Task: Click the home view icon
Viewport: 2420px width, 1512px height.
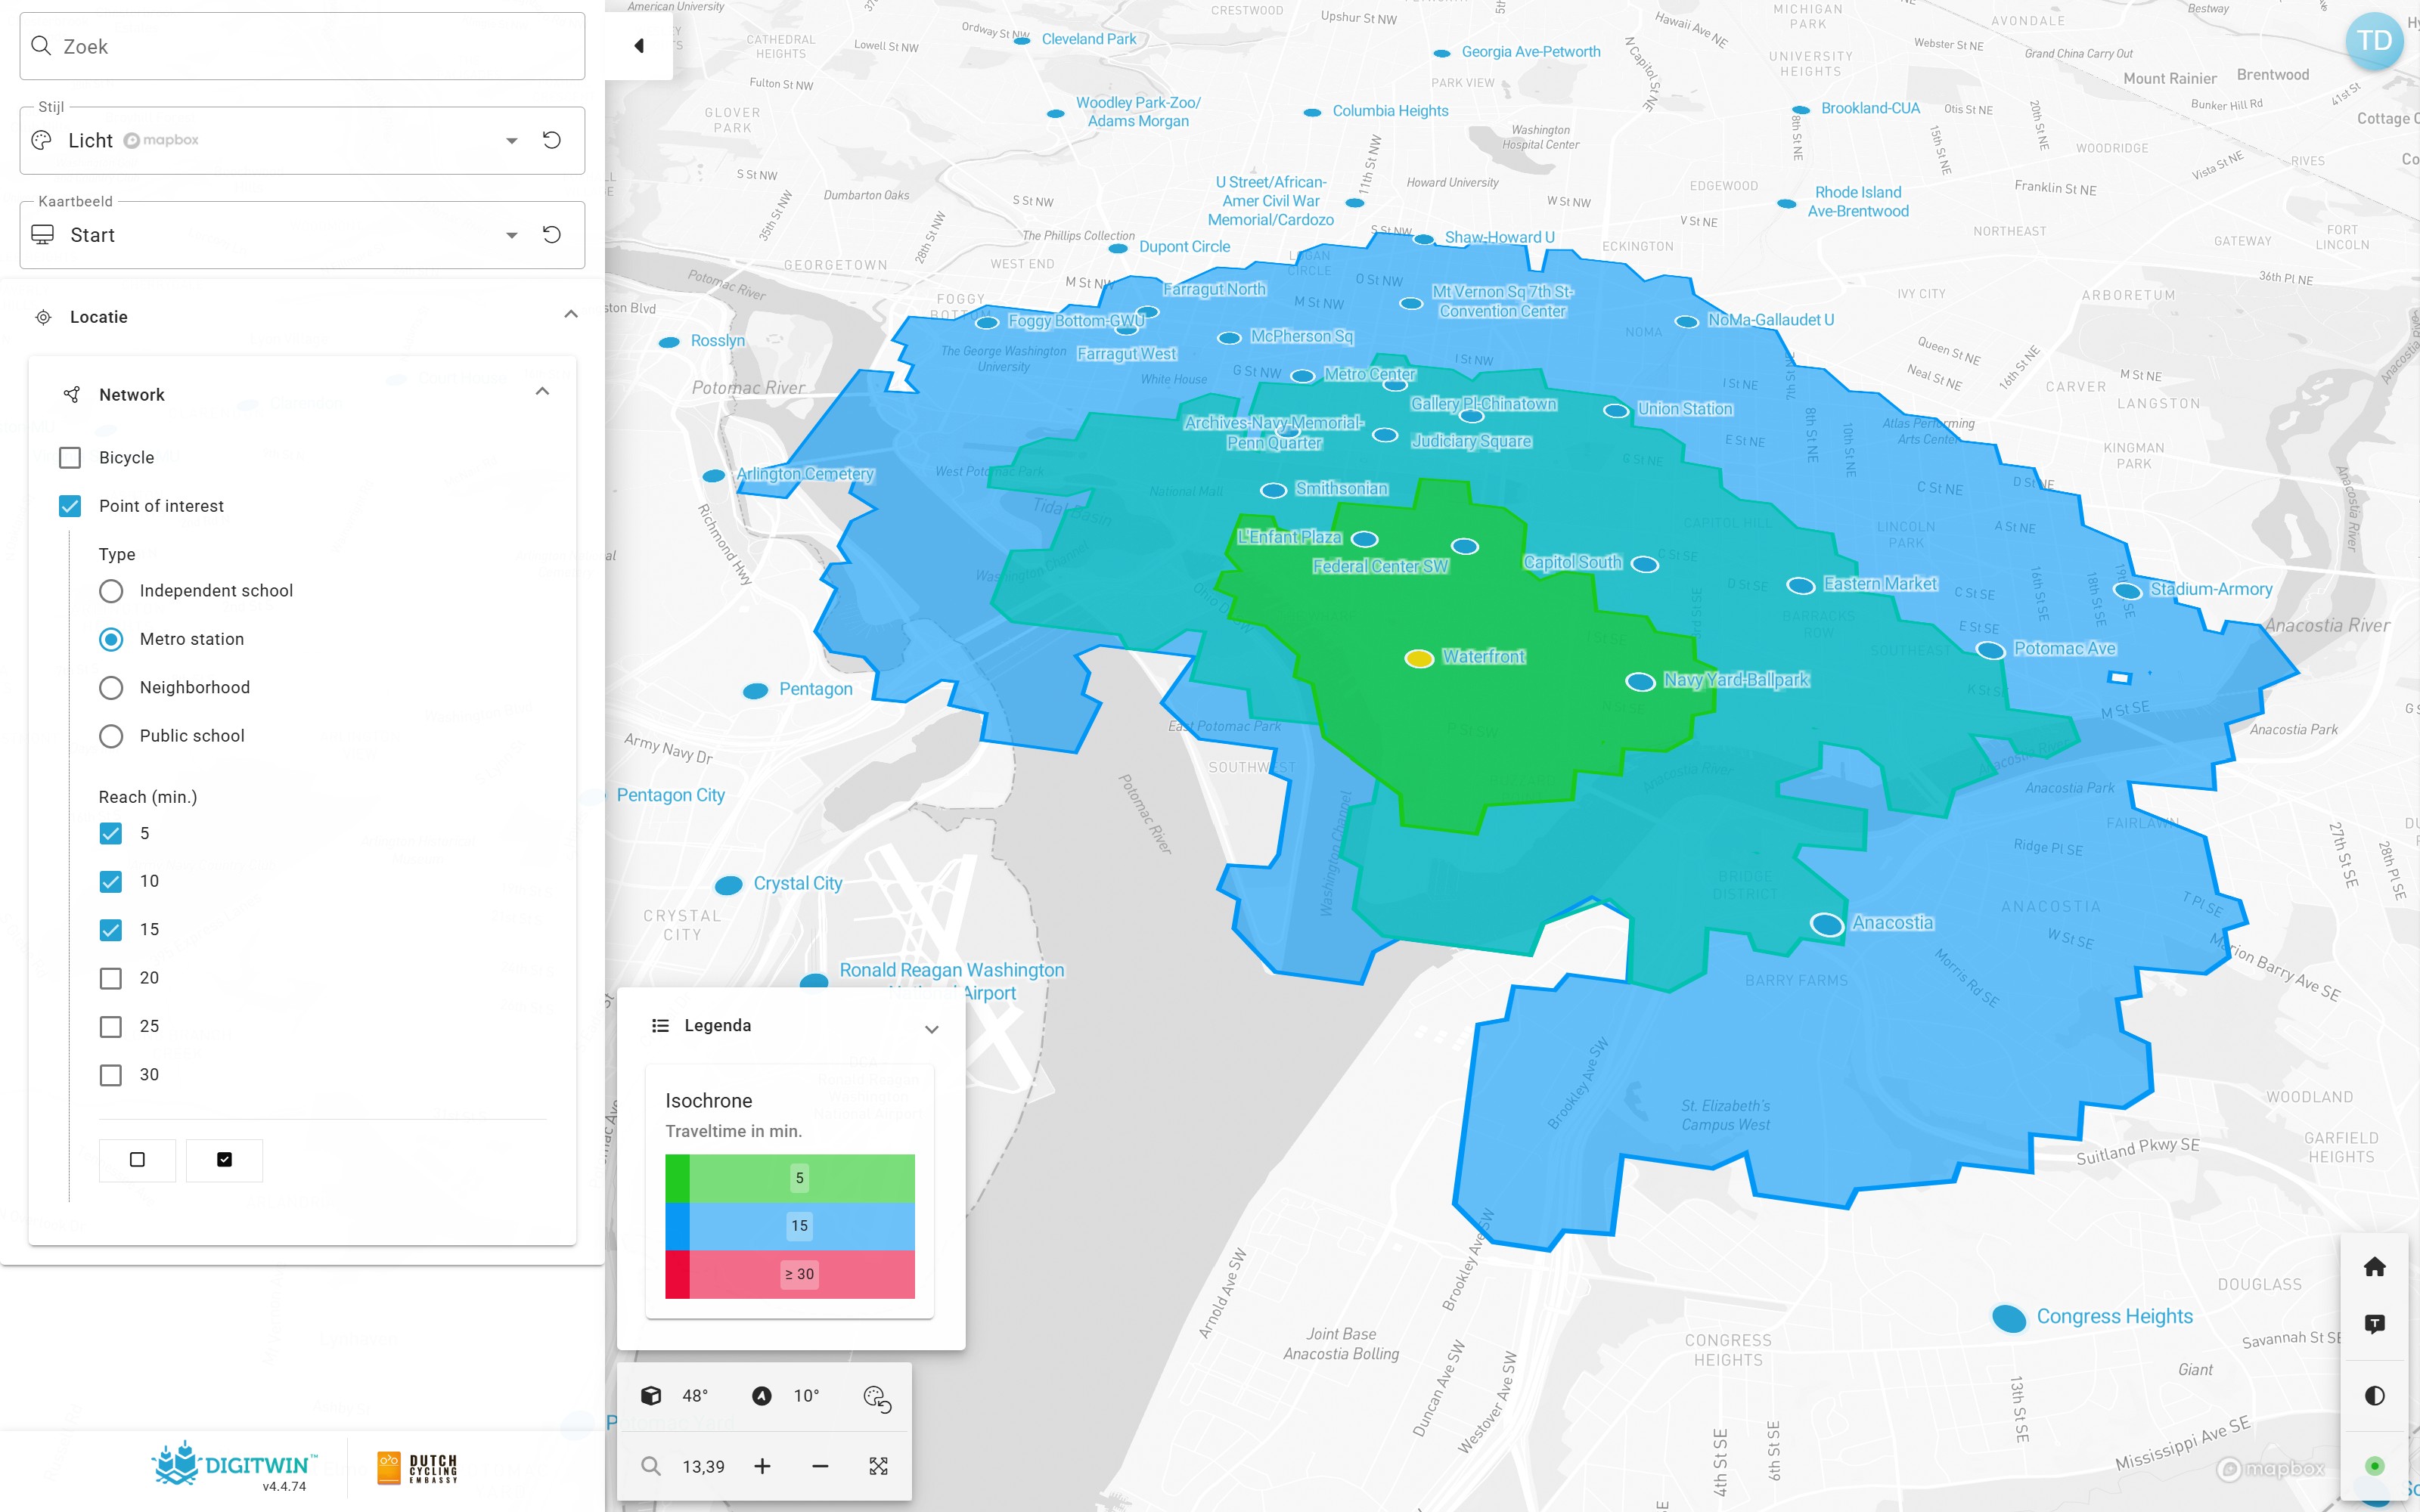Action: click(x=2374, y=1267)
